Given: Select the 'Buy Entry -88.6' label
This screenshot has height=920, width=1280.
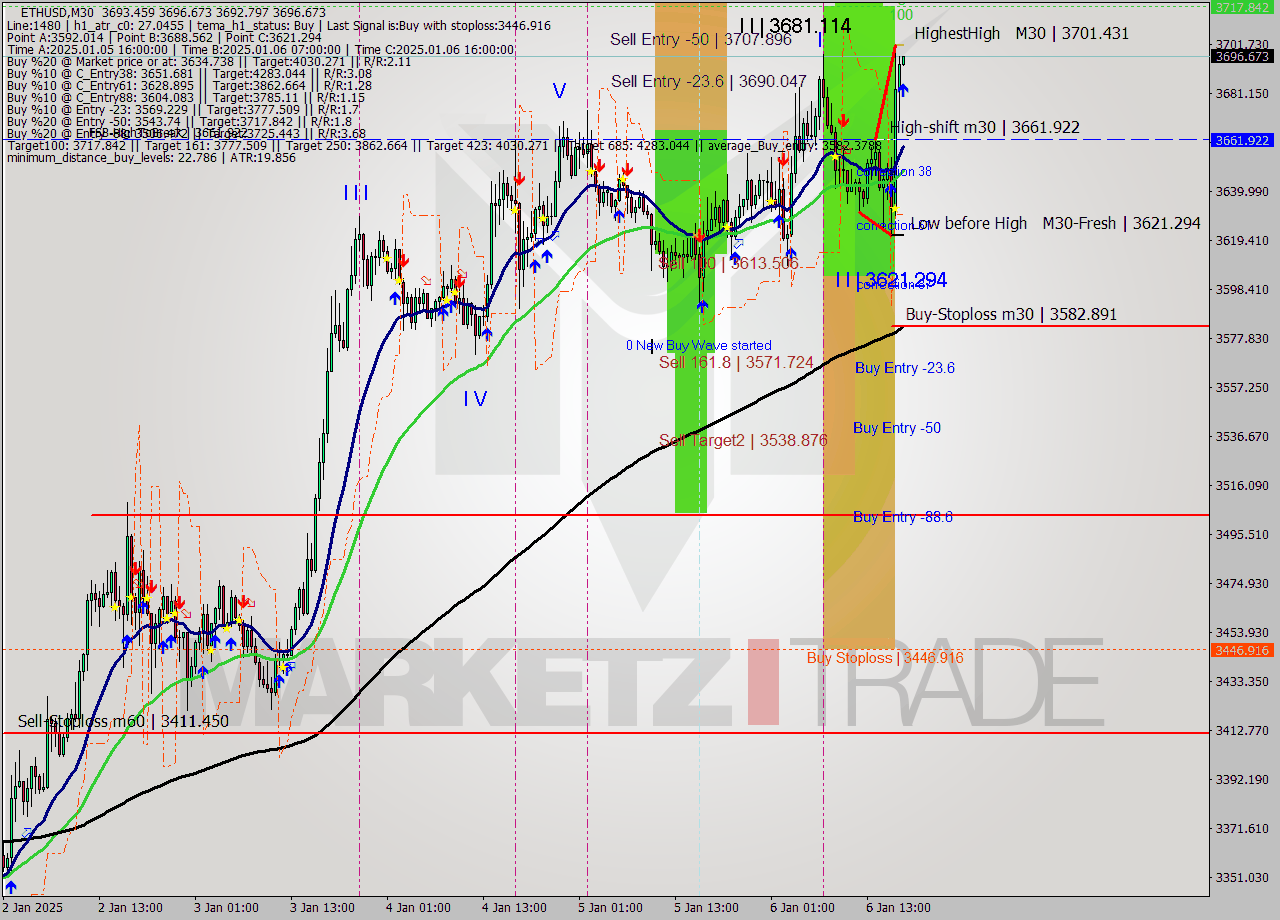Looking at the screenshot, I should tap(902, 517).
